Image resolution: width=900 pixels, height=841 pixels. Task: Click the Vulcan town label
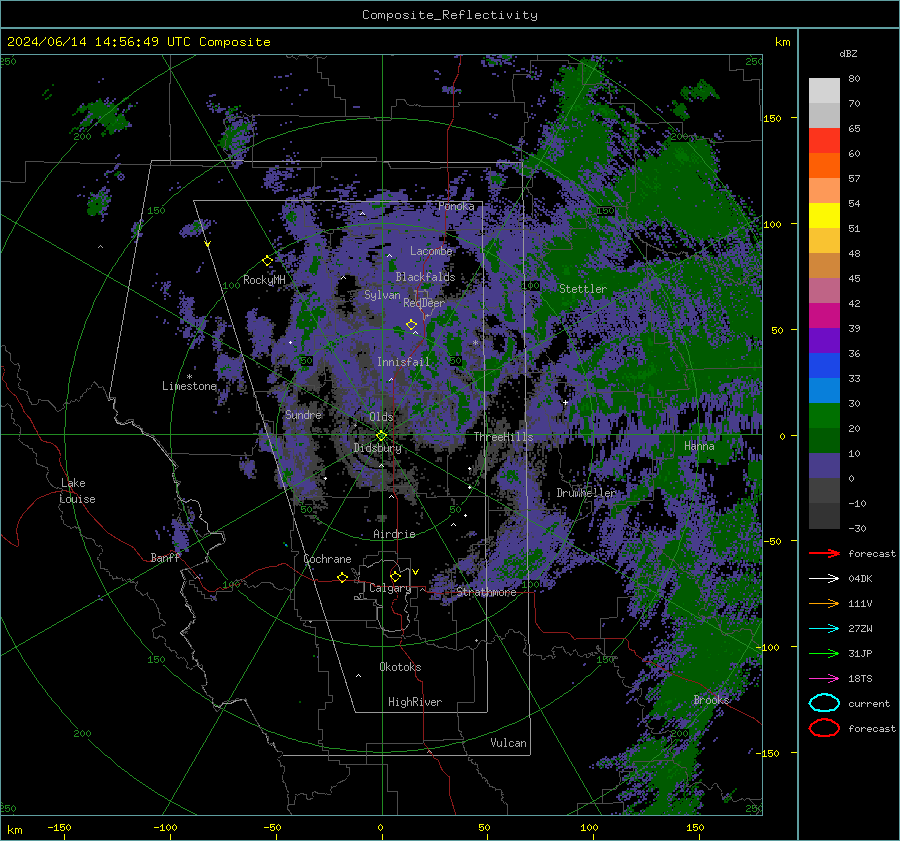click(x=508, y=743)
